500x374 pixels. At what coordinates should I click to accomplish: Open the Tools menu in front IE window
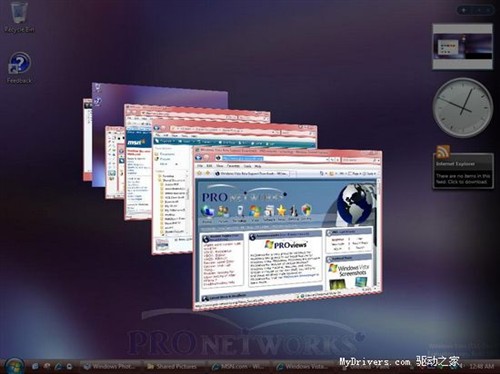click(247, 166)
